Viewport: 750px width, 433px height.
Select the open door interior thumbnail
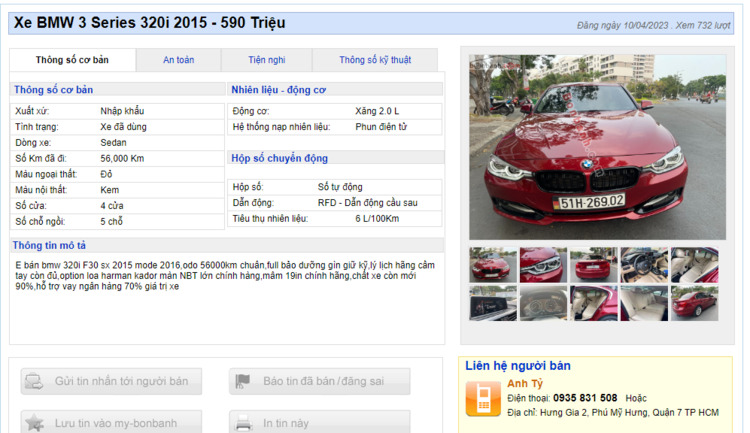594,303
